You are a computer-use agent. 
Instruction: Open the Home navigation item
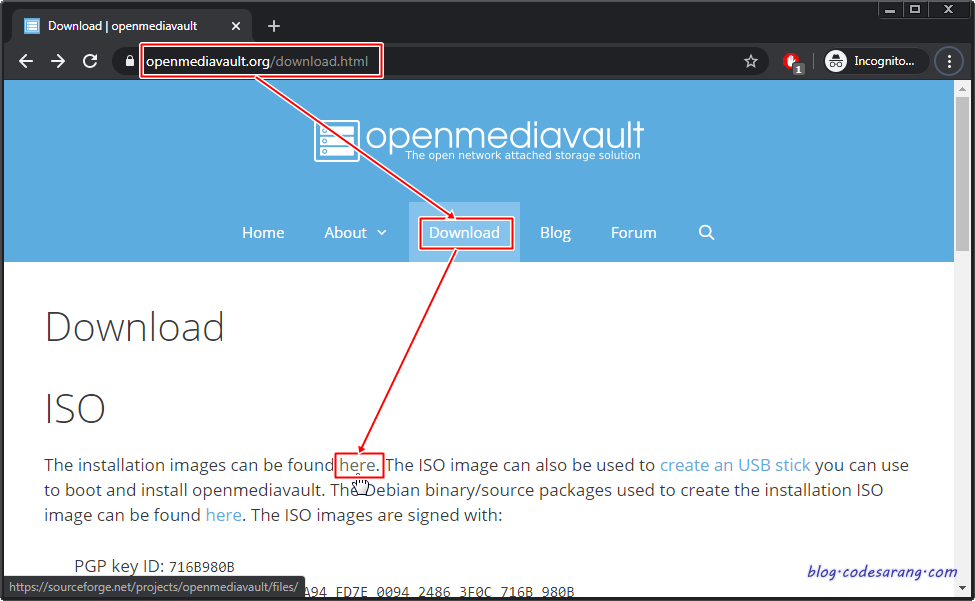(x=263, y=232)
